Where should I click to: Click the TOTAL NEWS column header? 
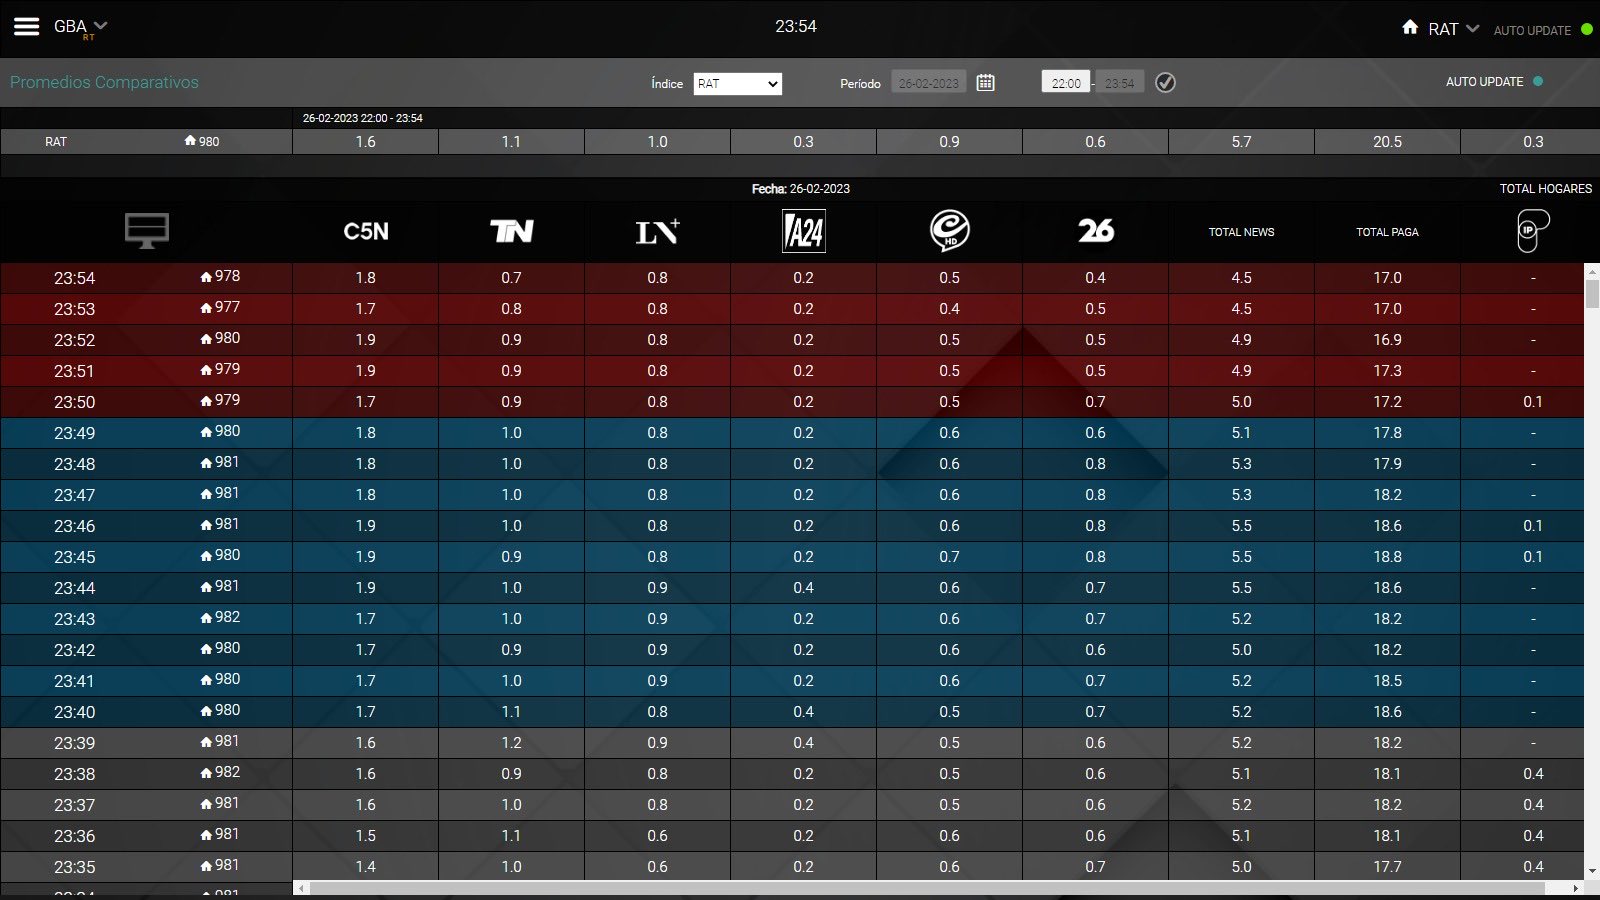tap(1242, 232)
